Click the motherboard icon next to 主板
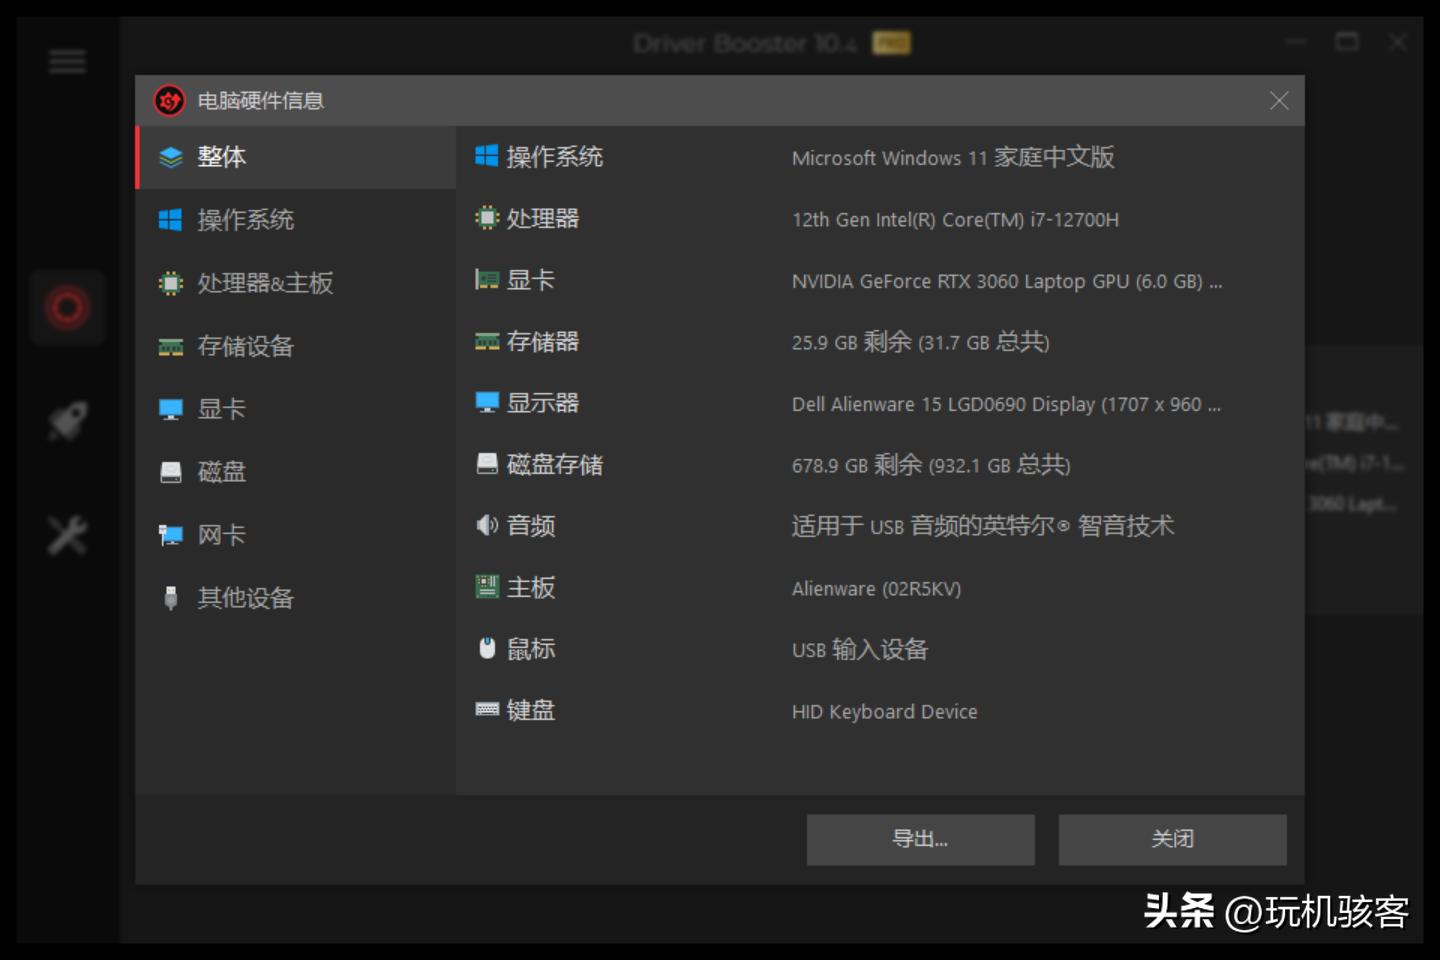Image resolution: width=1440 pixels, height=960 pixels. tap(487, 587)
